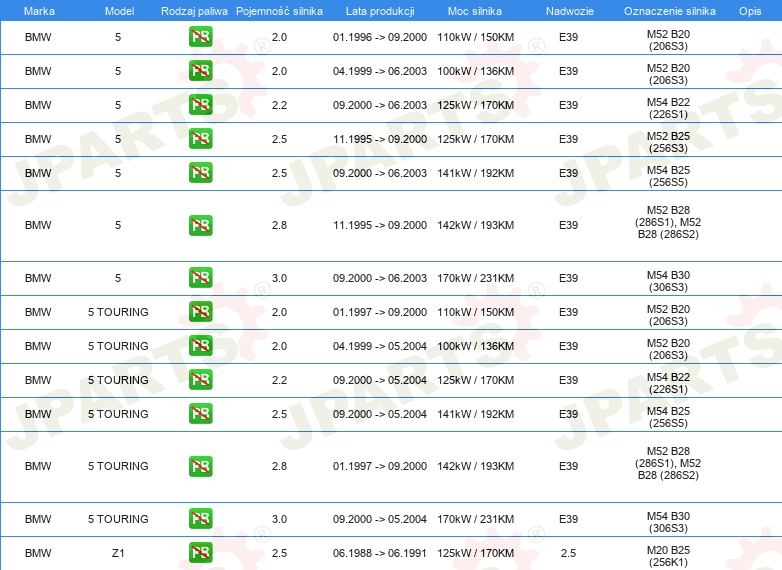Click fuel icon in 5 TOURING 100kW / 136KM row
Viewport: 782px width, 570px height.
[x=200, y=346]
